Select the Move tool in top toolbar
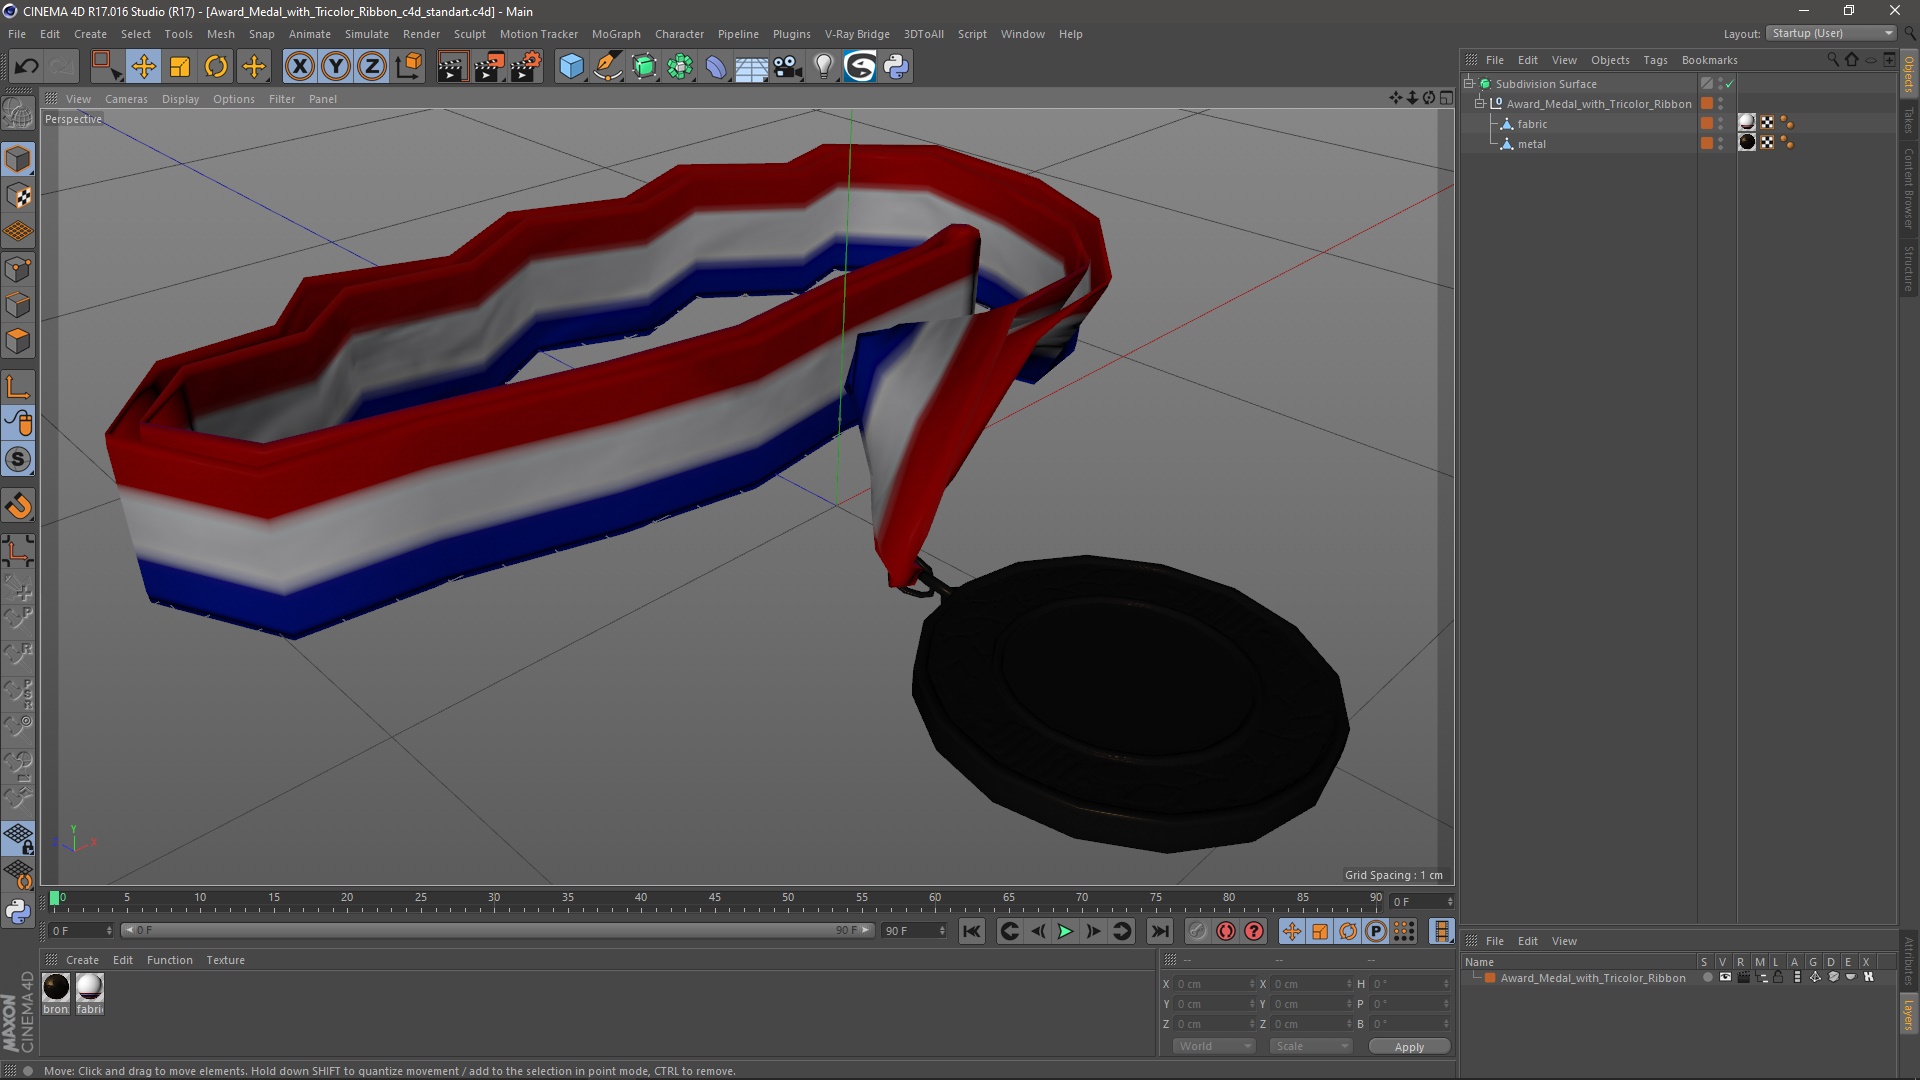Image resolution: width=1920 pixels, height=1080 pixels. tap(143, 67)
